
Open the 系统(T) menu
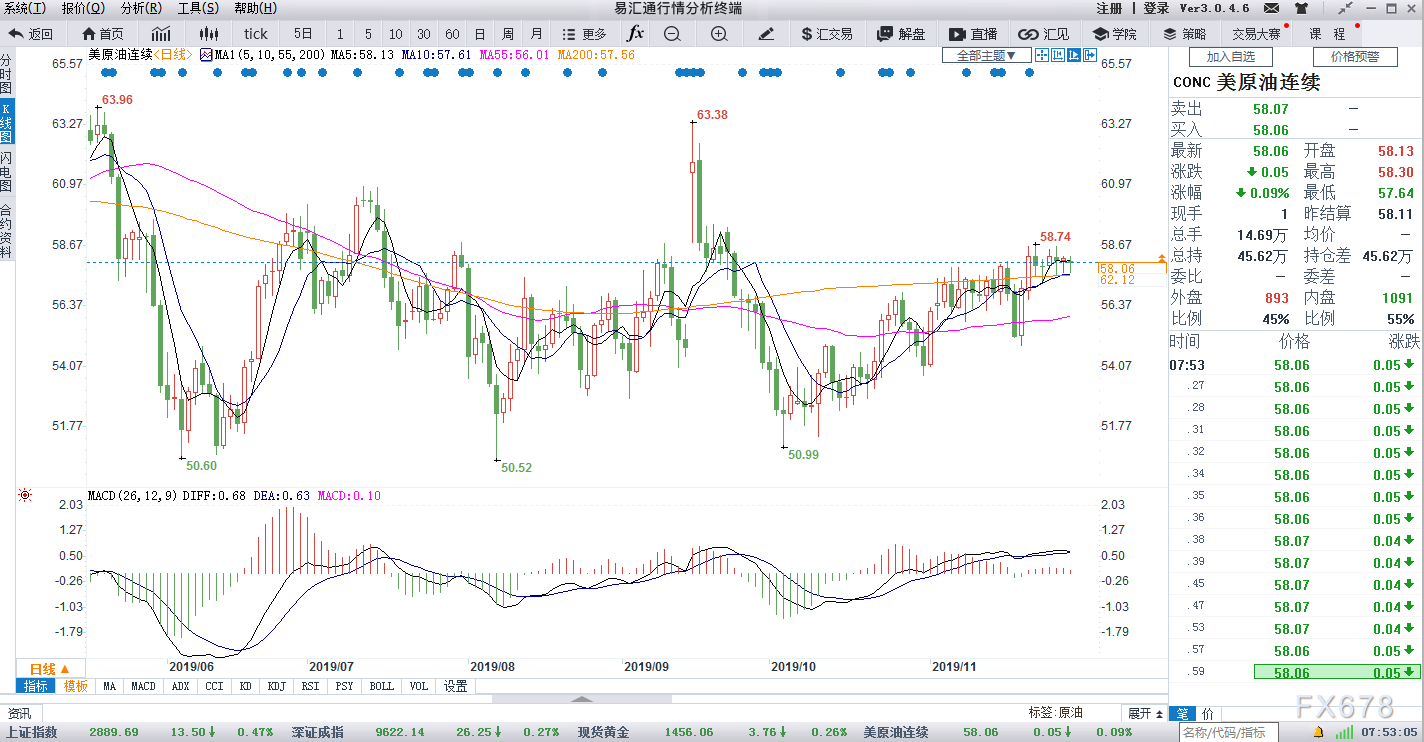click(x=25, y=8)
